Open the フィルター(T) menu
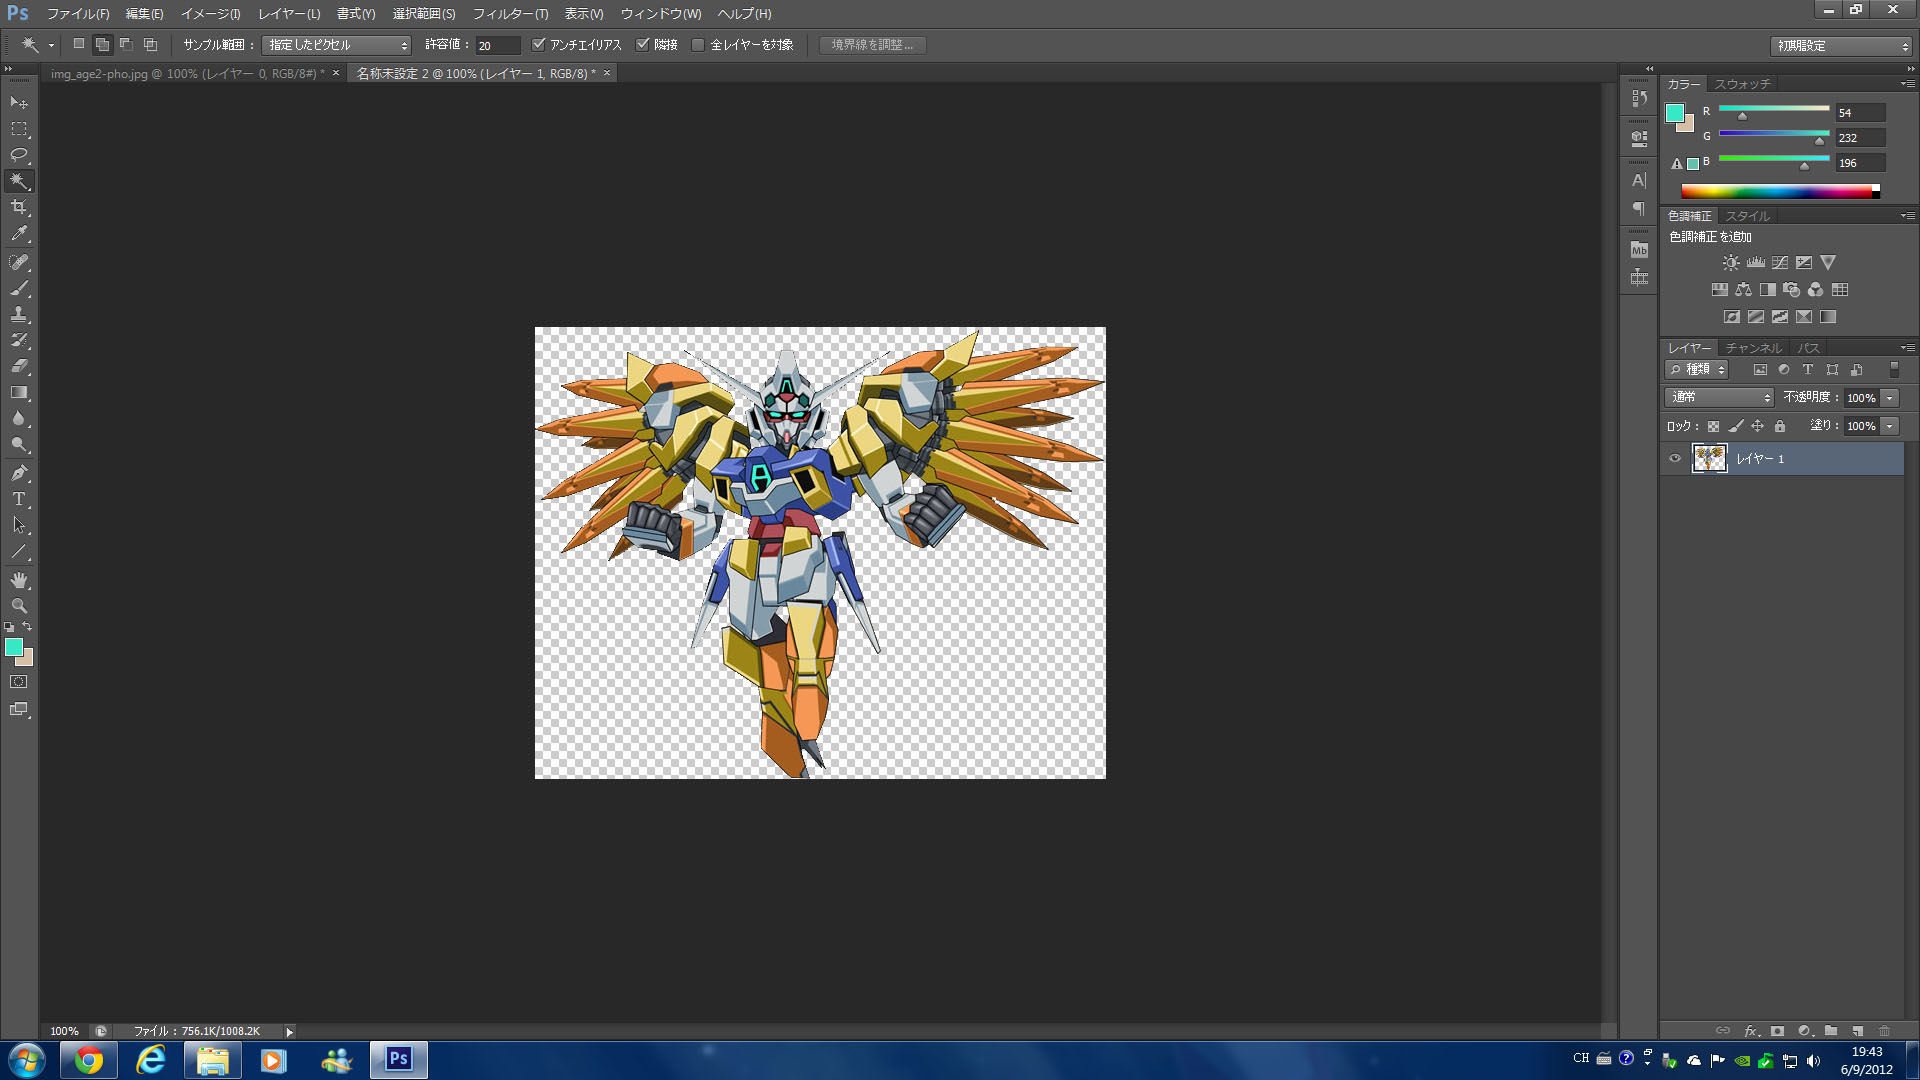Screen dimensions: 1920x1080 (x=510, y=14)
